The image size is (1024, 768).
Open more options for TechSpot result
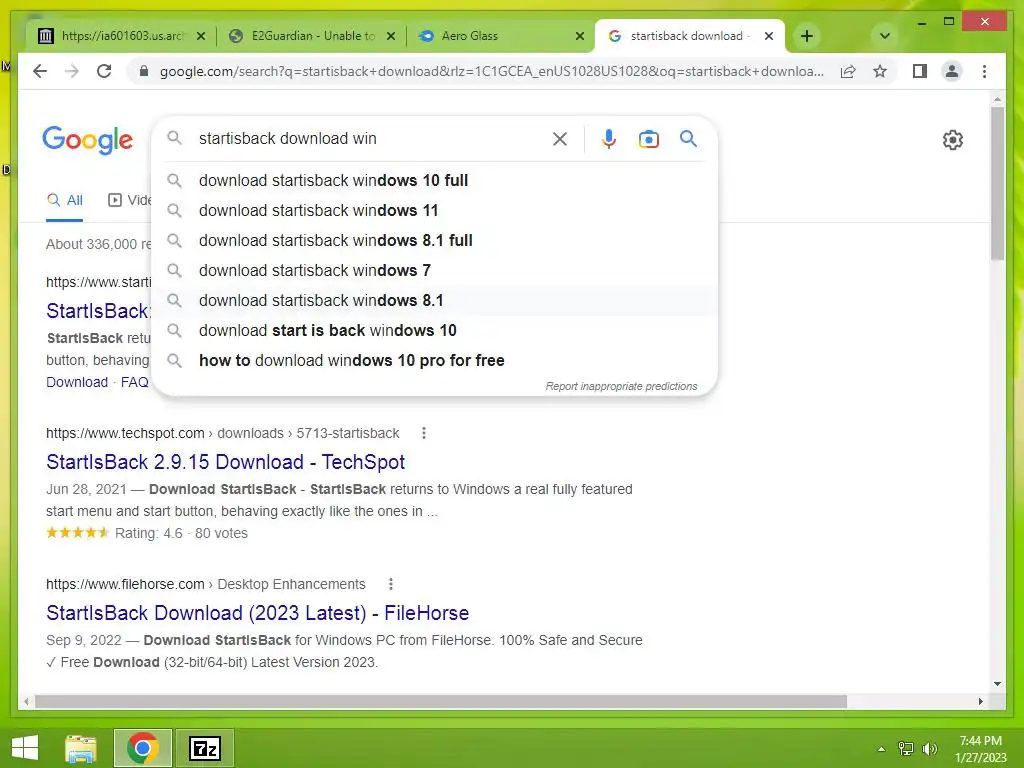tap(424, 433)
